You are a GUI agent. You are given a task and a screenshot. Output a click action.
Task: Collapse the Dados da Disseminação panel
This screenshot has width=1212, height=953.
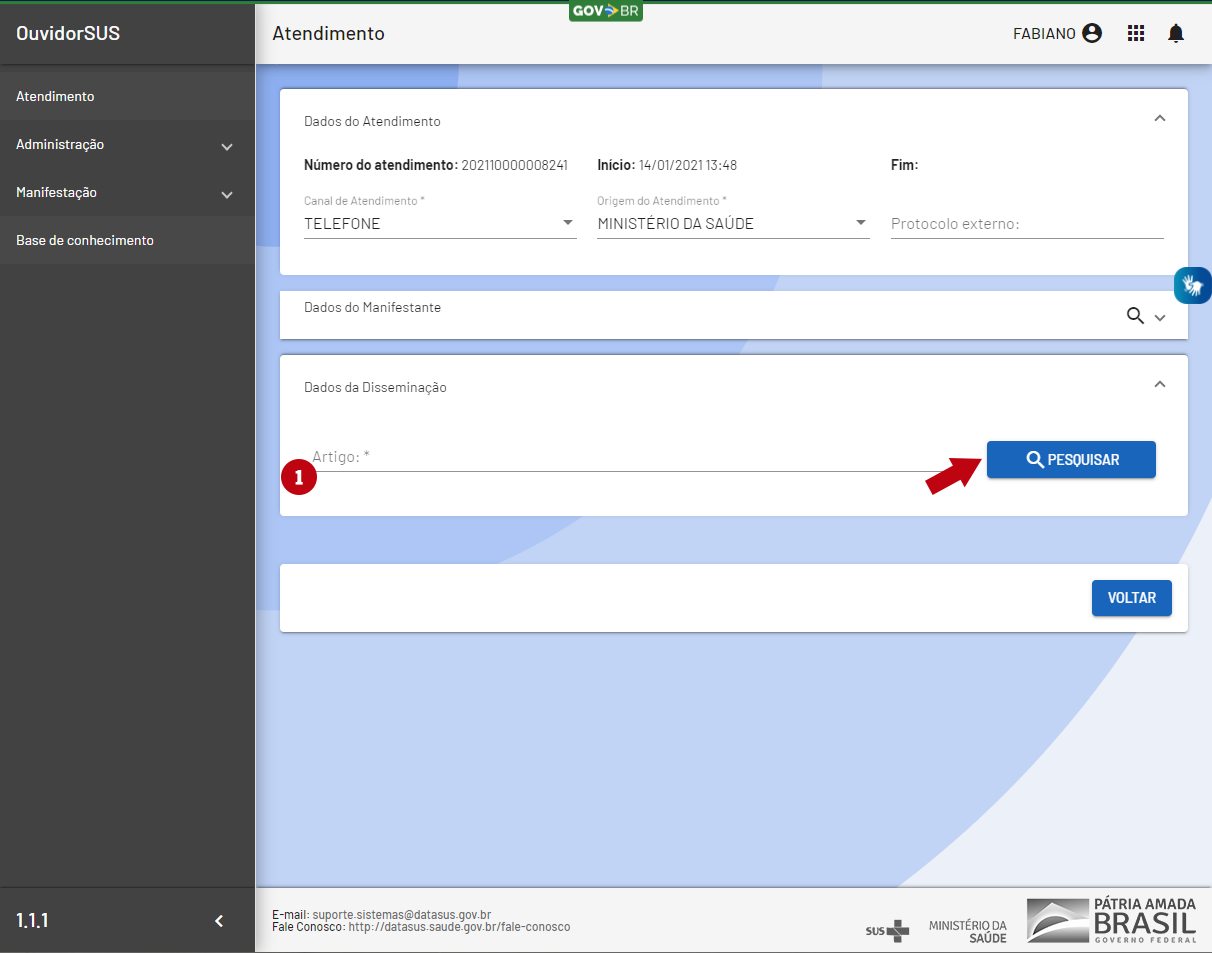pyautogui.click(x=1160, y=384)
